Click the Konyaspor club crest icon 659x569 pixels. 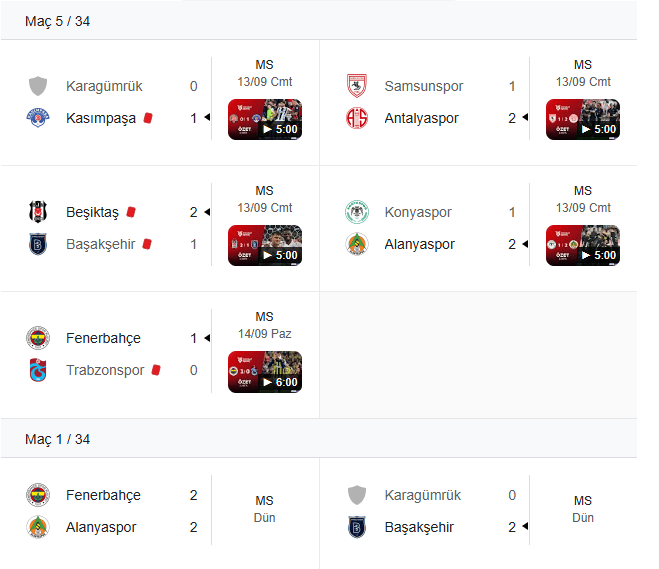pyautogui.click(x=356, y=212)
